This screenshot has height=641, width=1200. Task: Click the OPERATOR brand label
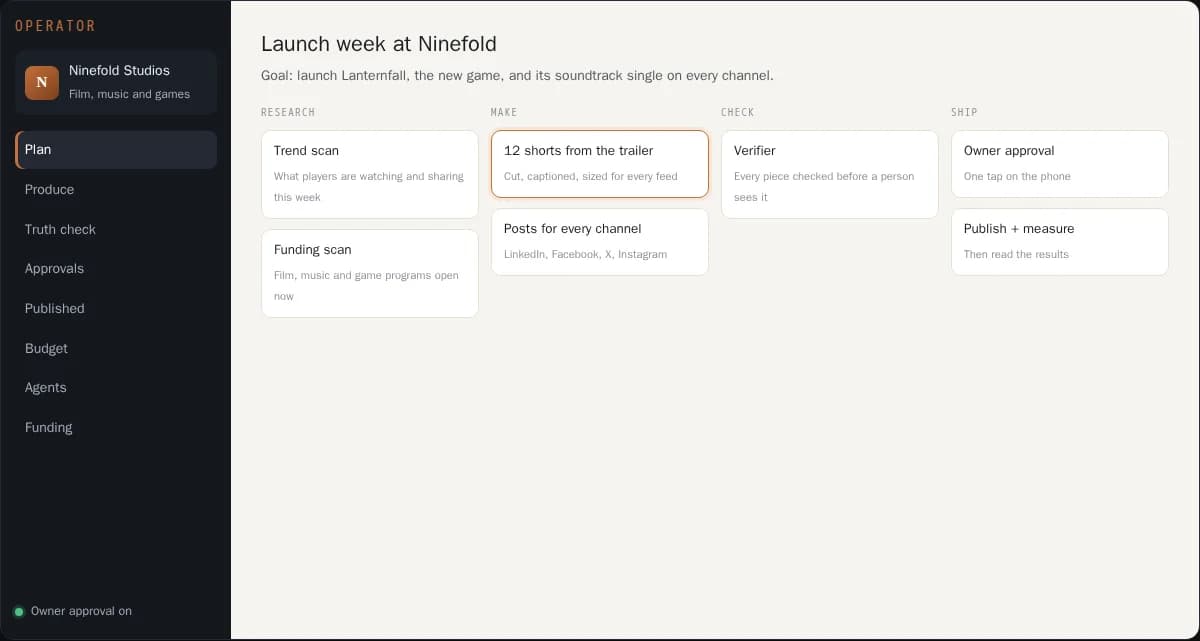point(55,25)
